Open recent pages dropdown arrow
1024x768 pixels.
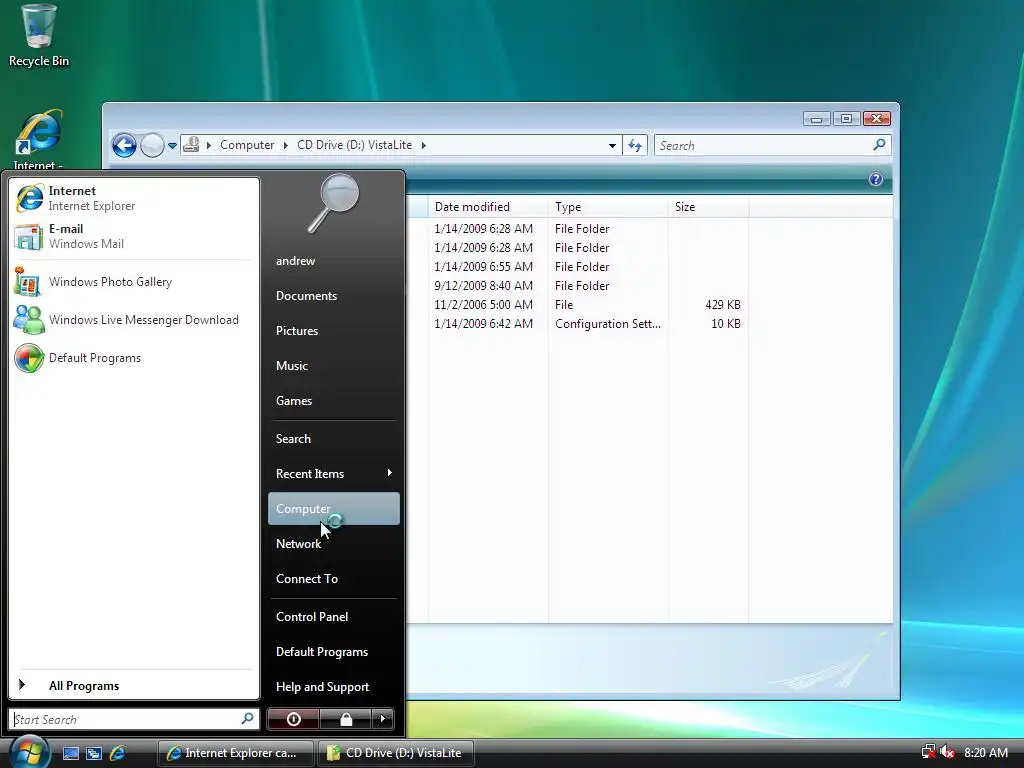tap(172, 146)
